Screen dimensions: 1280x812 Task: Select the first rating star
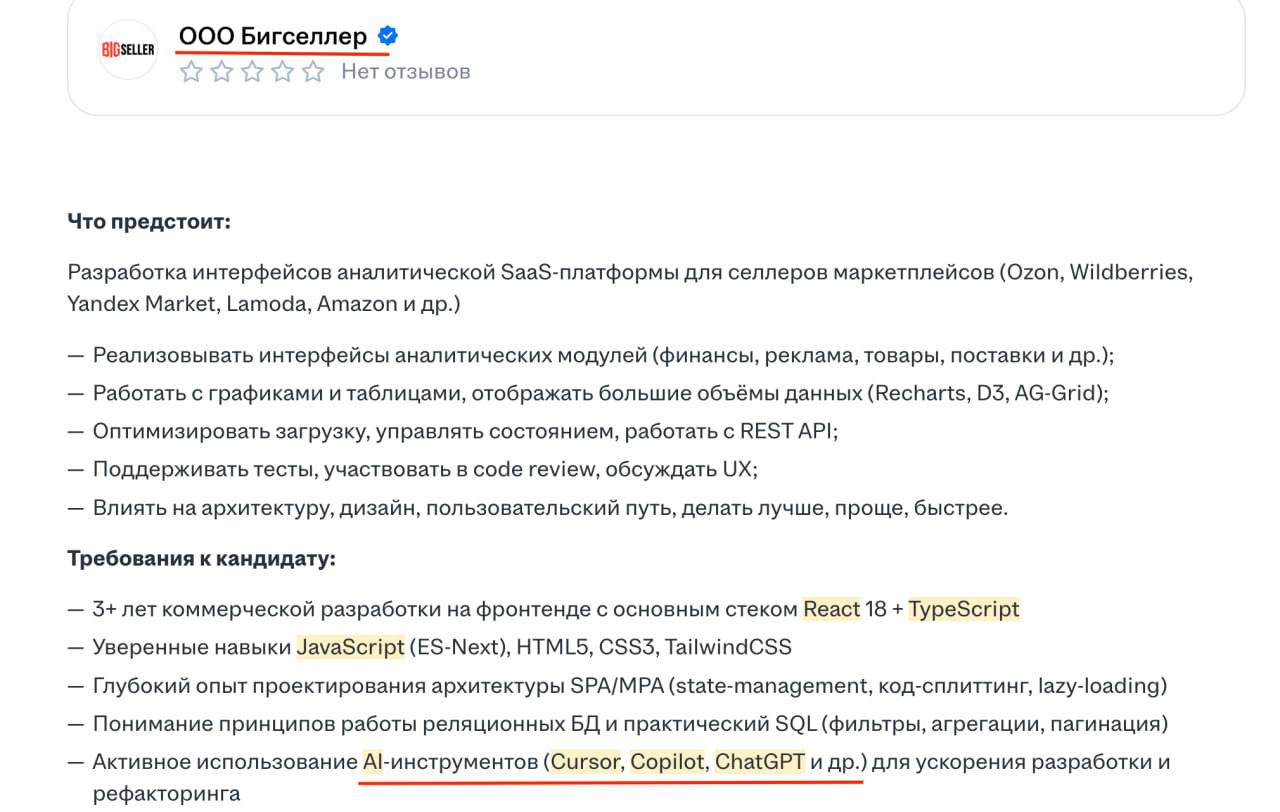coord(191,71)
